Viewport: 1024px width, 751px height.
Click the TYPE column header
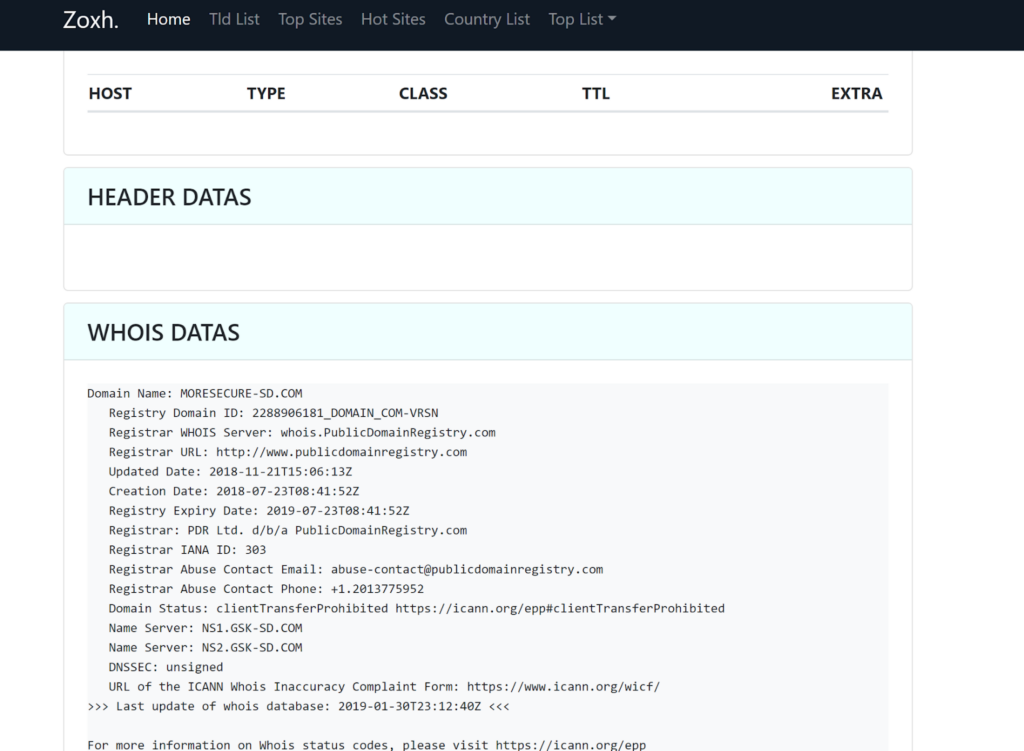coord(266,93)
